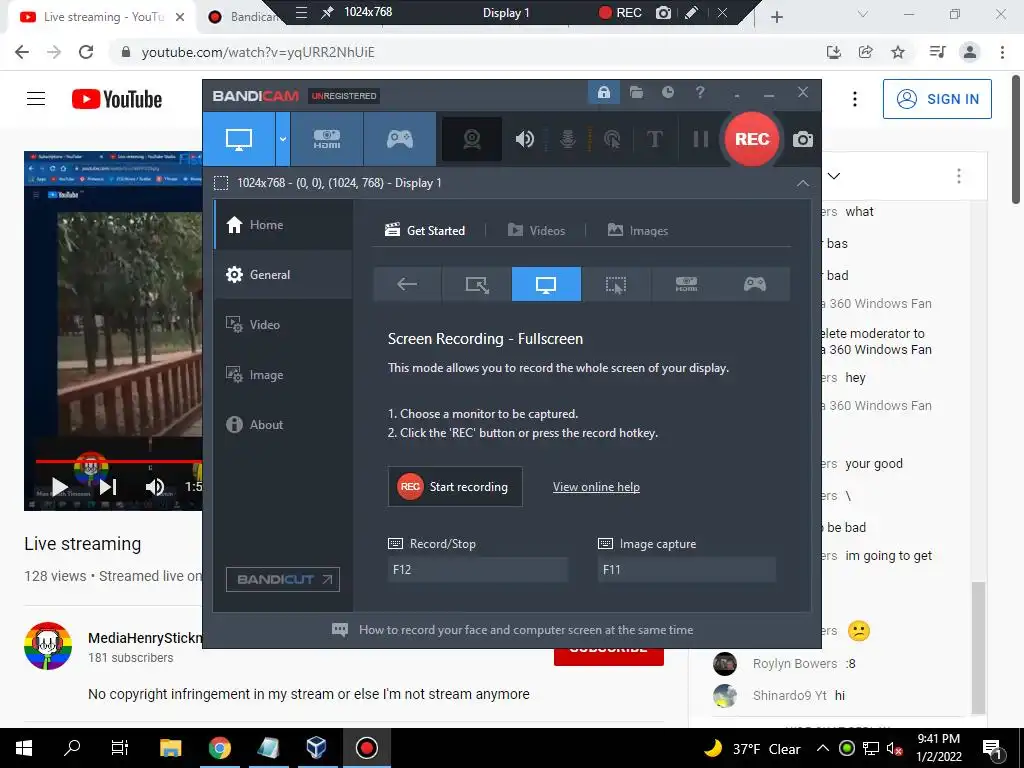Click the Start recording button

pos(455,487)
